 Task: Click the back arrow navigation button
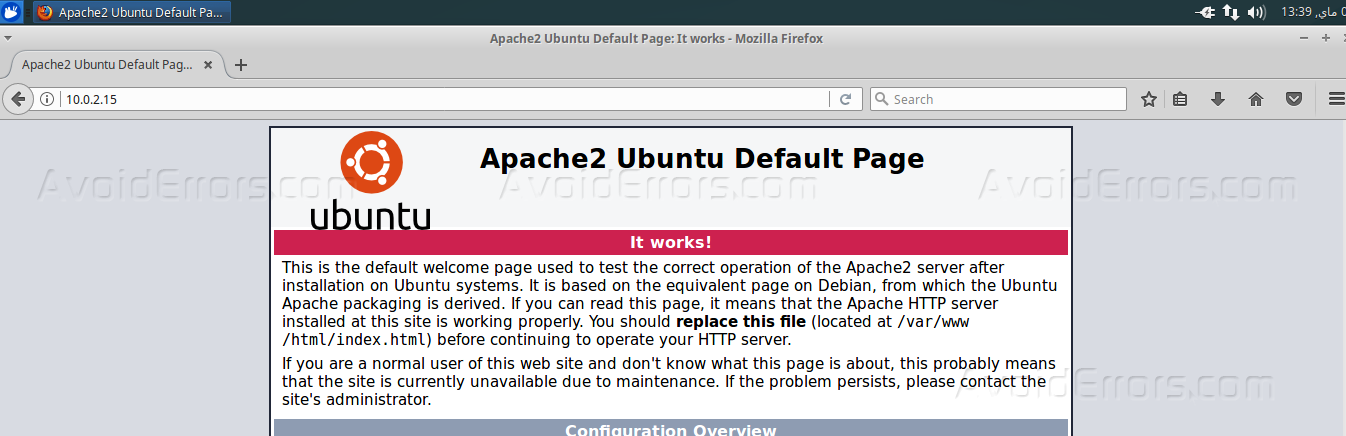17,99
